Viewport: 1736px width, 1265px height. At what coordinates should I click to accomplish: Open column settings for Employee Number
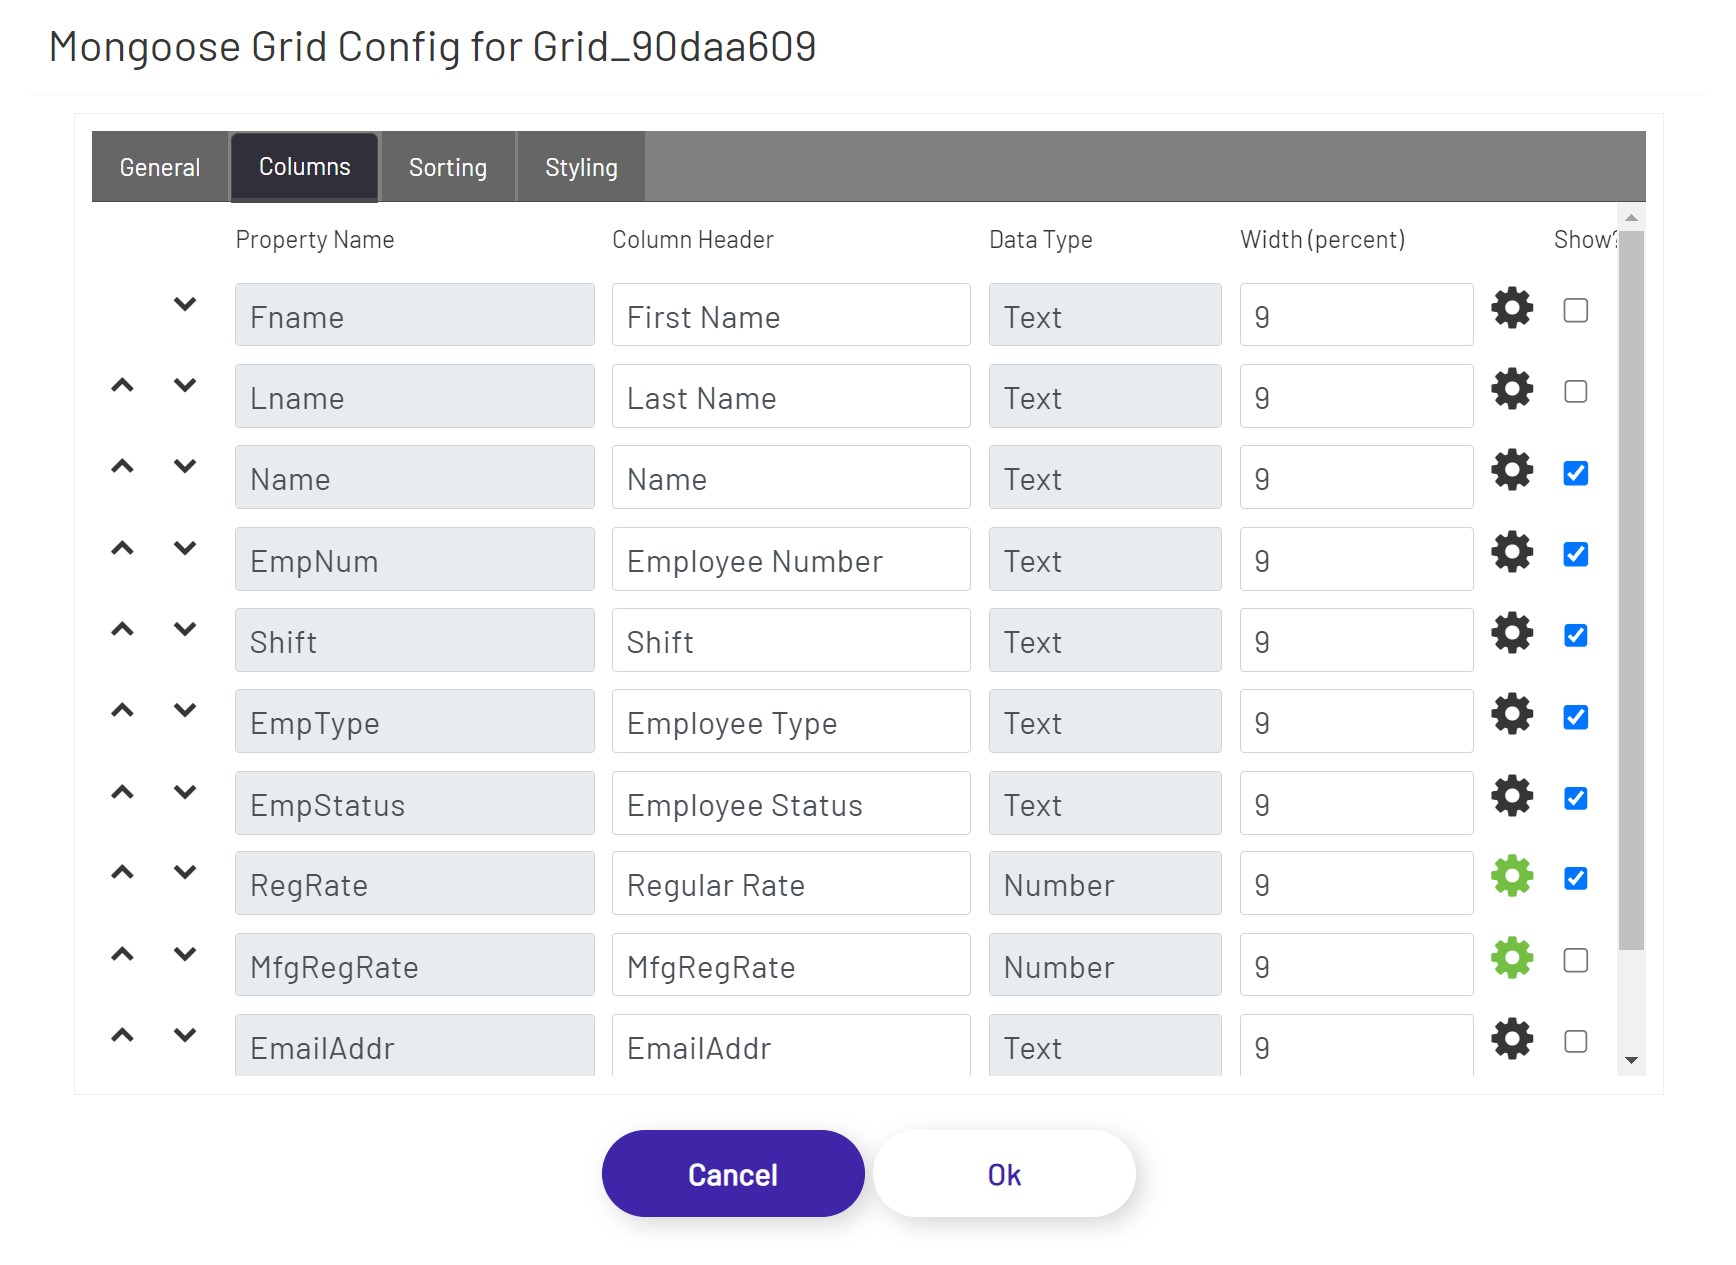point(1512,552)
